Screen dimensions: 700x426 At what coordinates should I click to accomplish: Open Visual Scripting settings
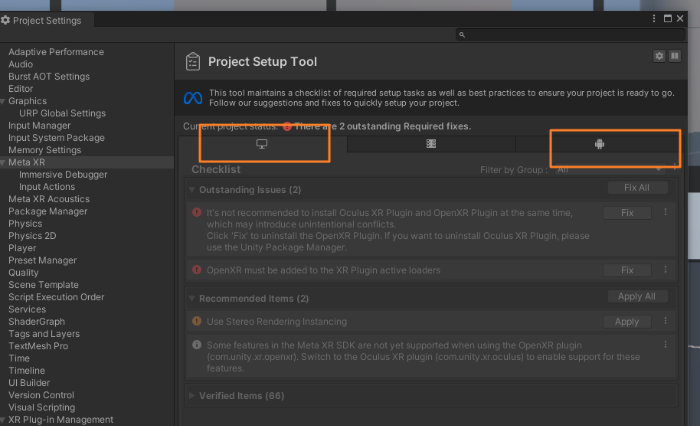click(42, 407)
